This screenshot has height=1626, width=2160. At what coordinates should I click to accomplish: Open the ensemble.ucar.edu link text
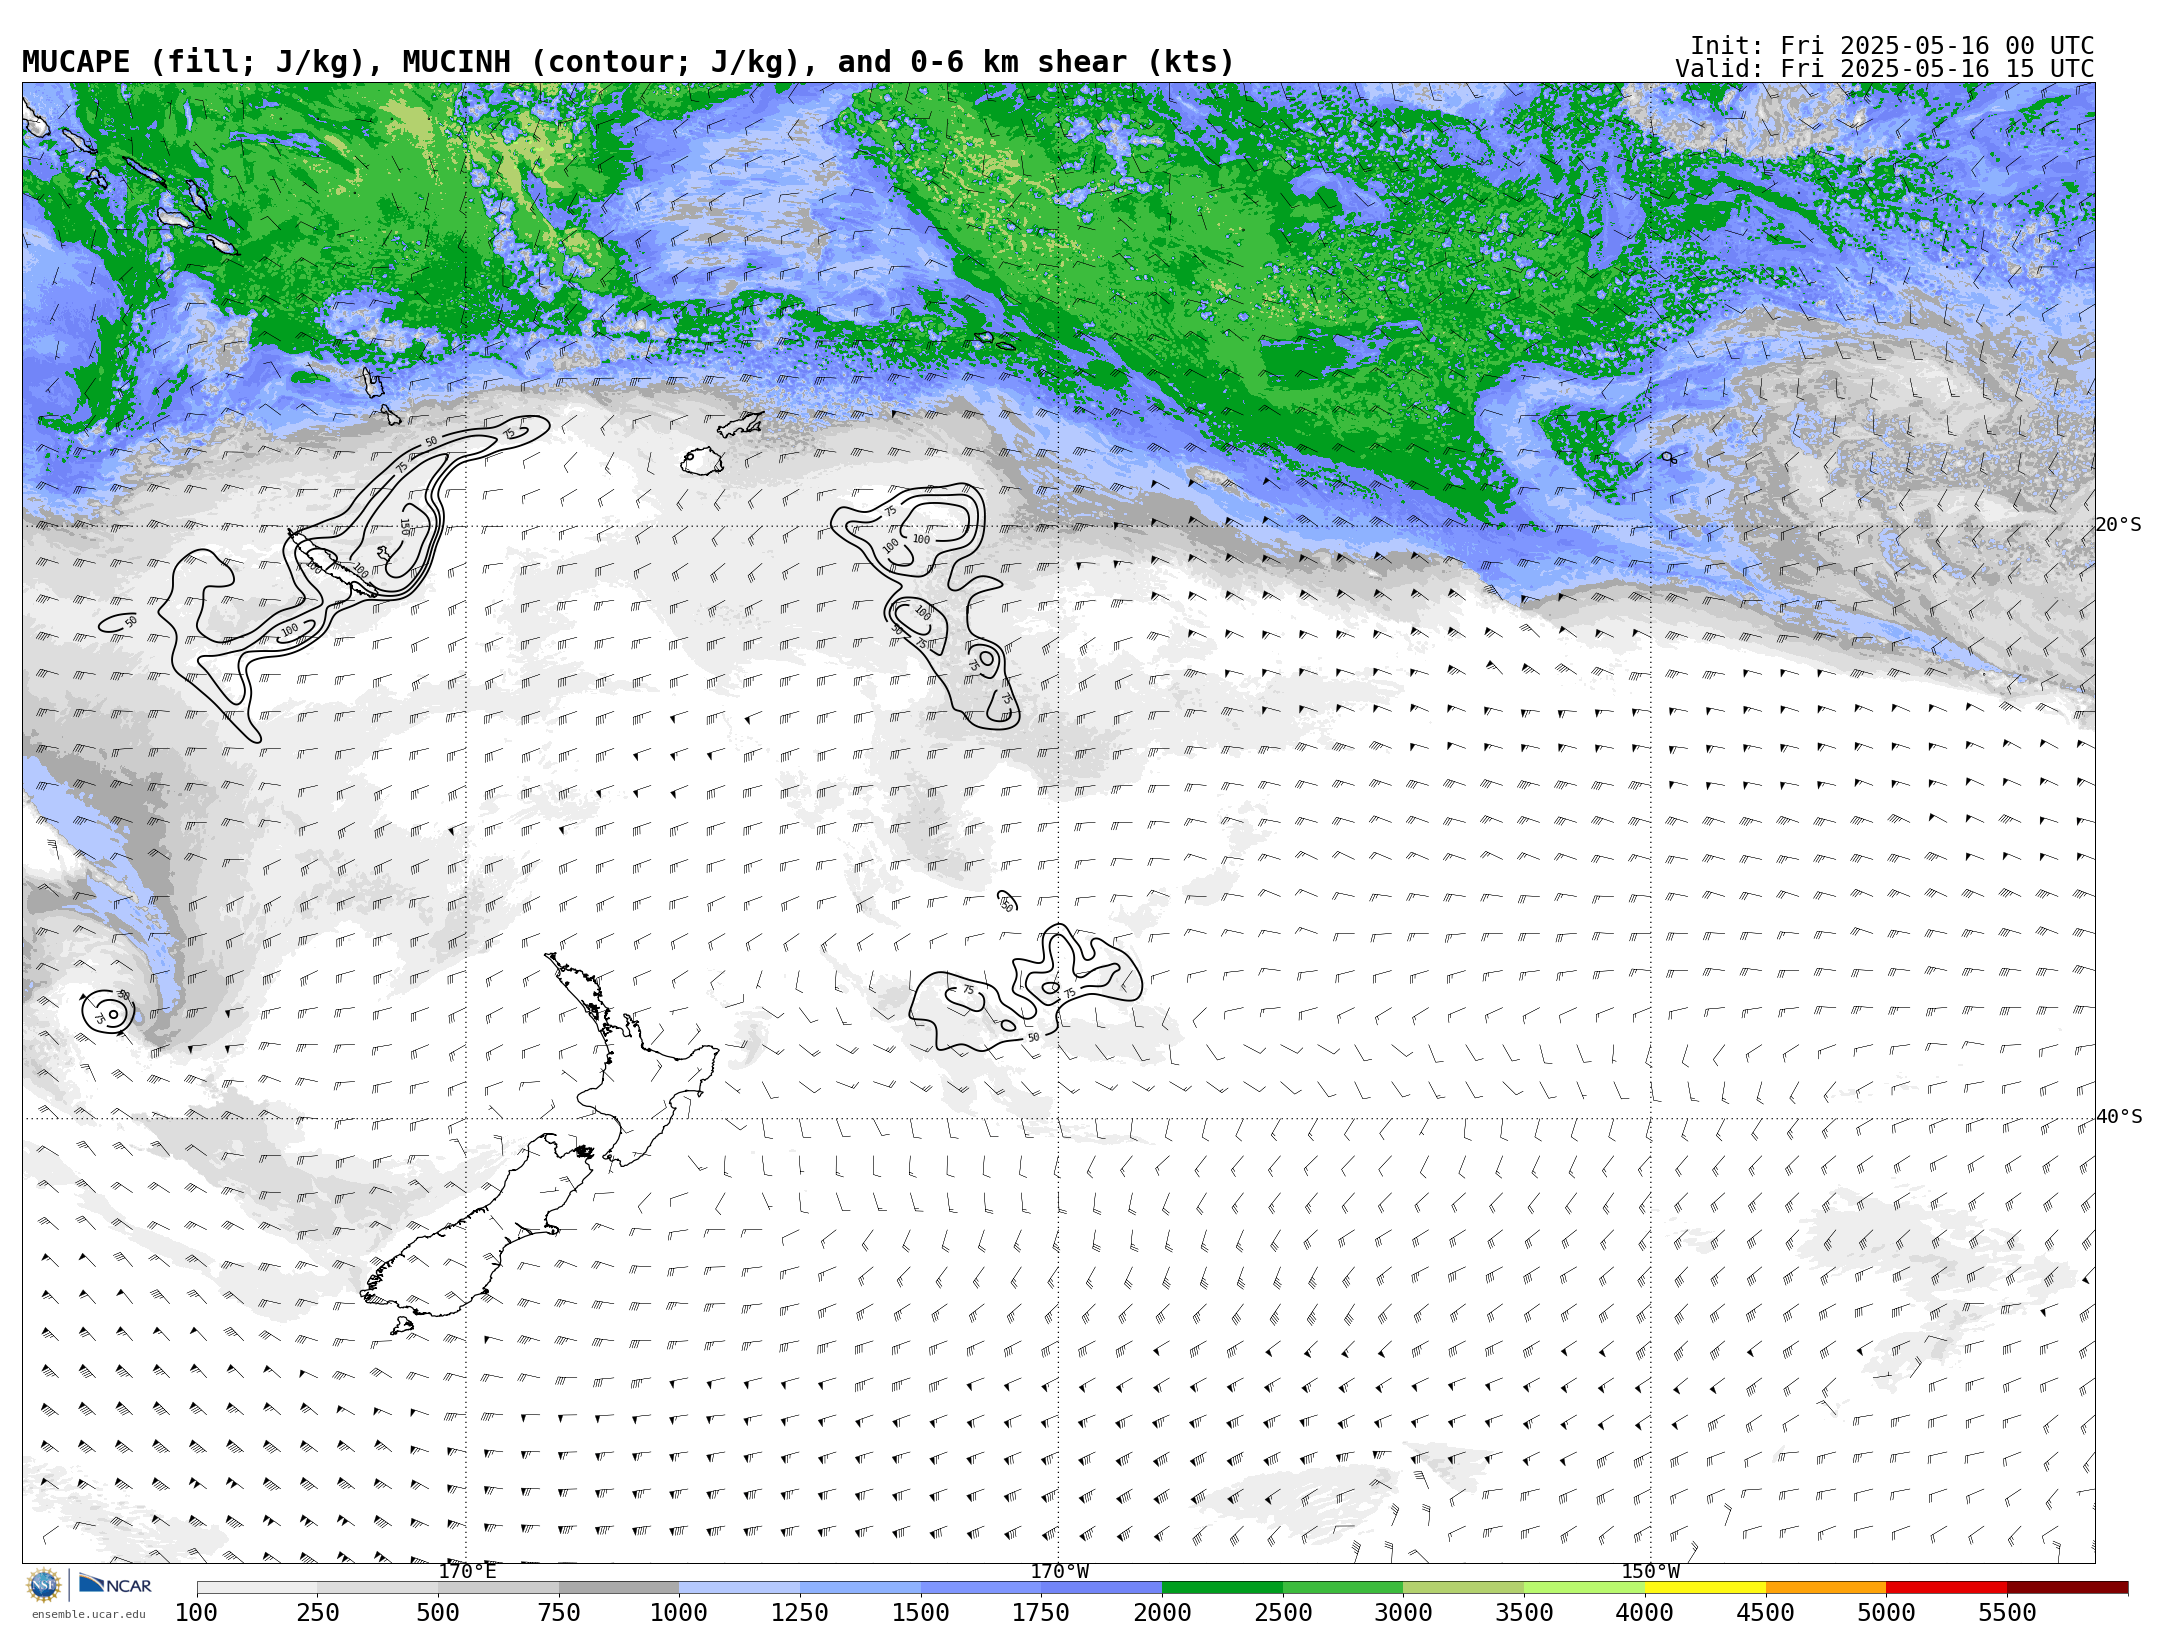pyautogui.click(x=88, y=1614)
